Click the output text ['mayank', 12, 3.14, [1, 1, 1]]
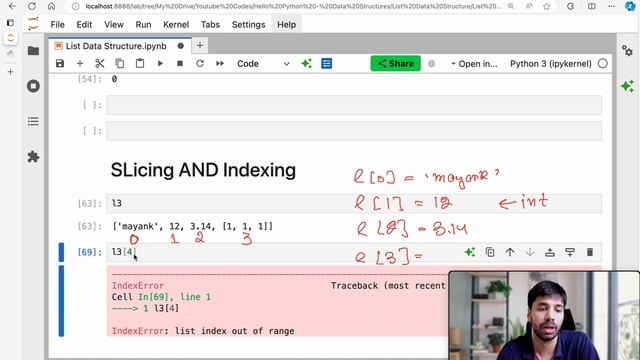 point(193,227)
